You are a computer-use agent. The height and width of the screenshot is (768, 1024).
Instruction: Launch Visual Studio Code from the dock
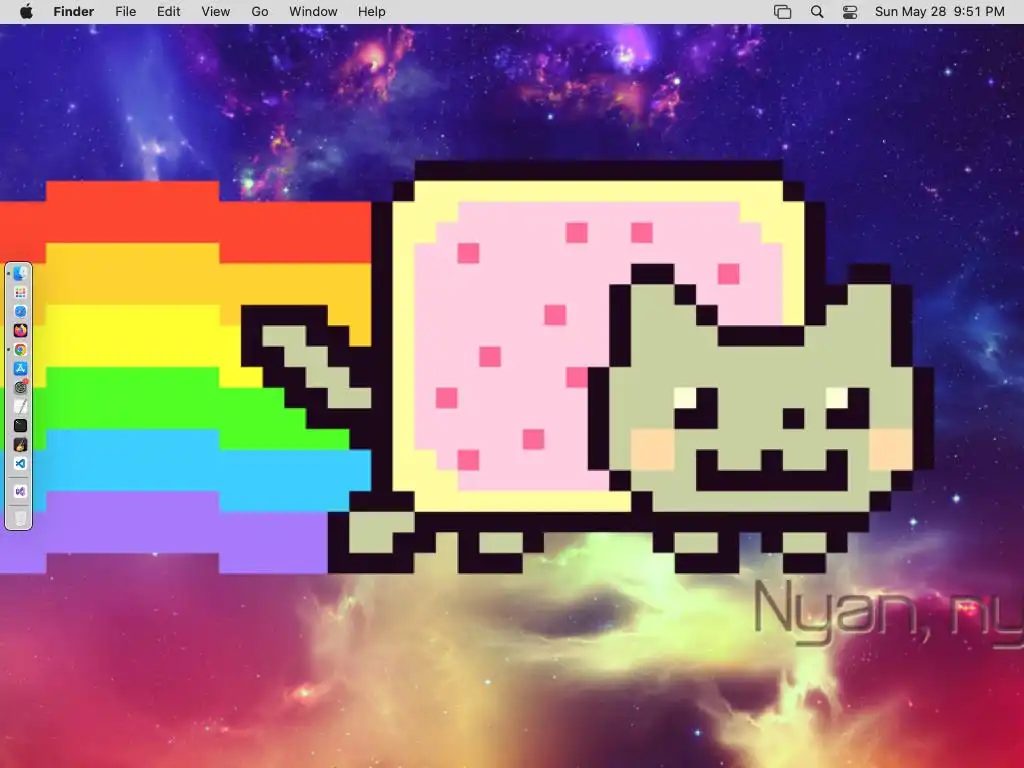[x=20, y=463]
